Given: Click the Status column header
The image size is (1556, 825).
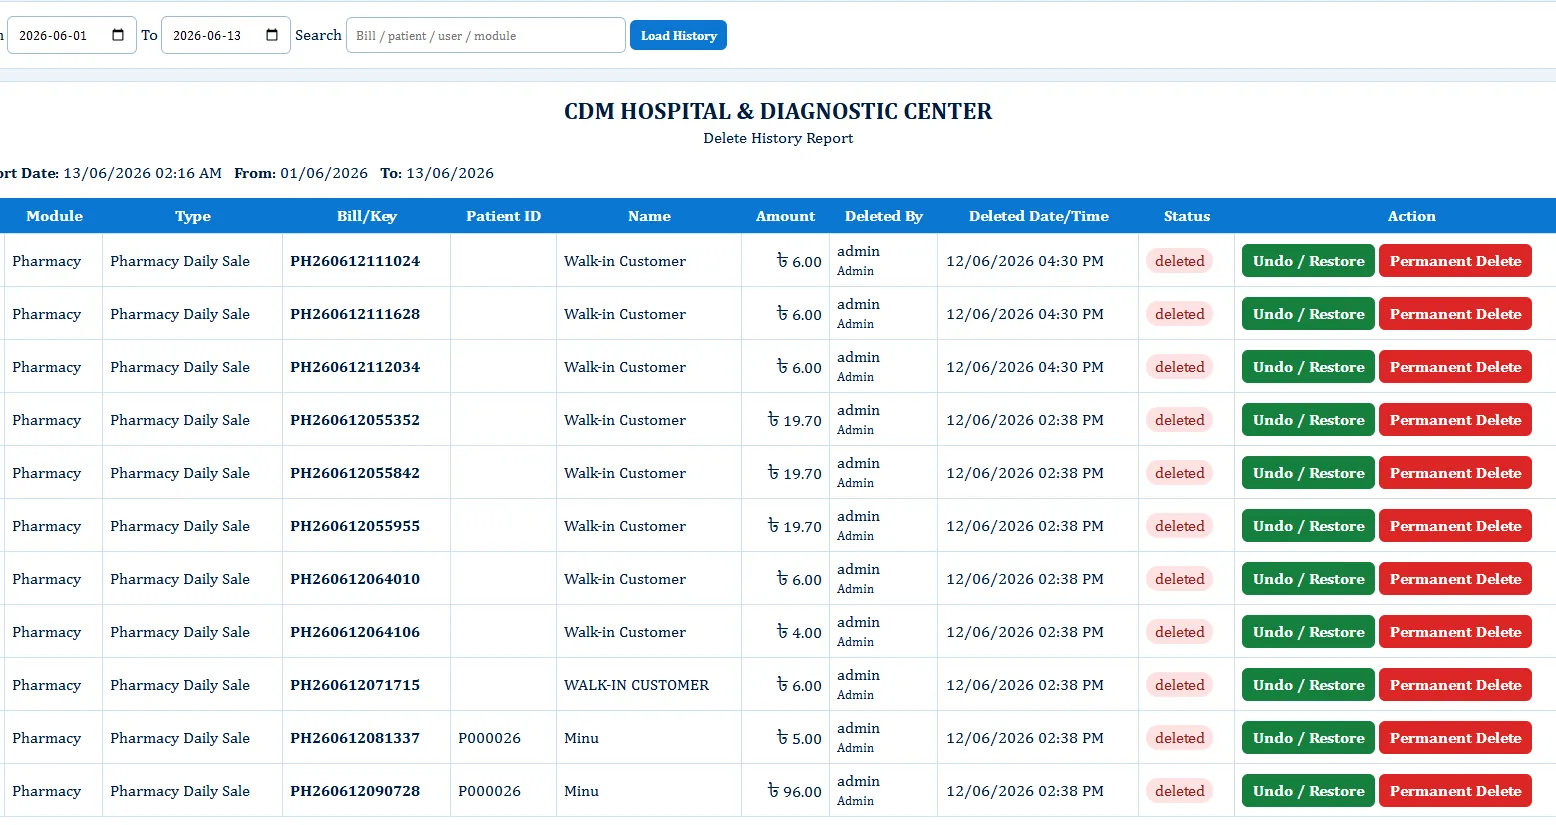Looking at the screenshot, I should point(1186,216).
